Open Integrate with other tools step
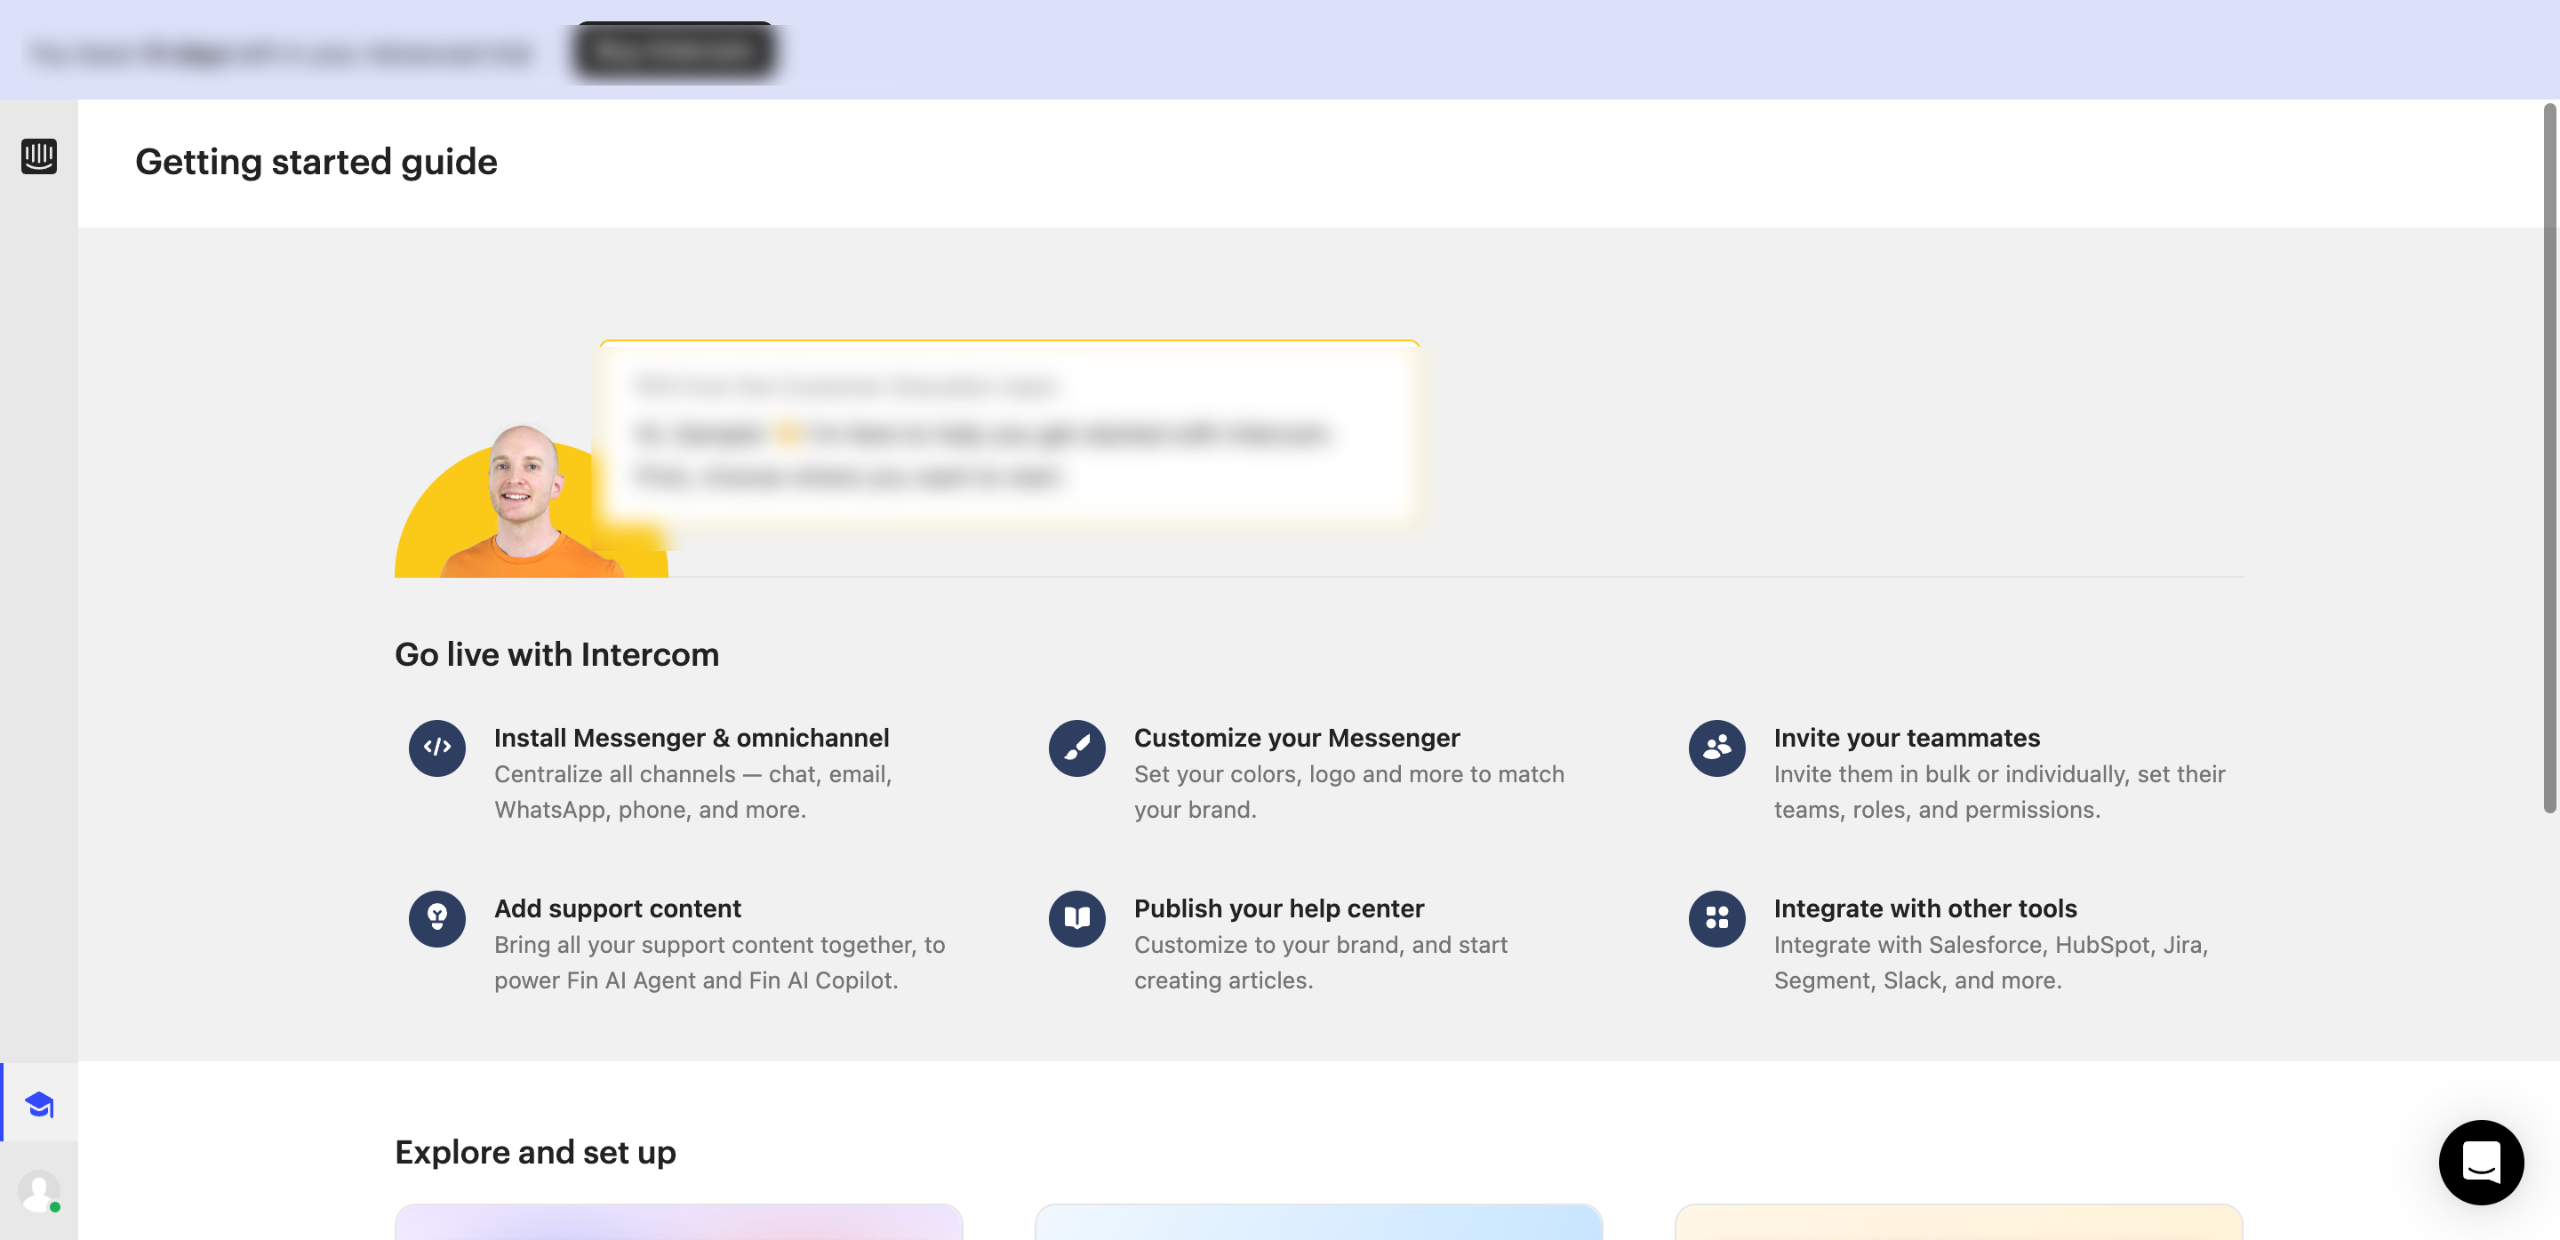 1924,908
